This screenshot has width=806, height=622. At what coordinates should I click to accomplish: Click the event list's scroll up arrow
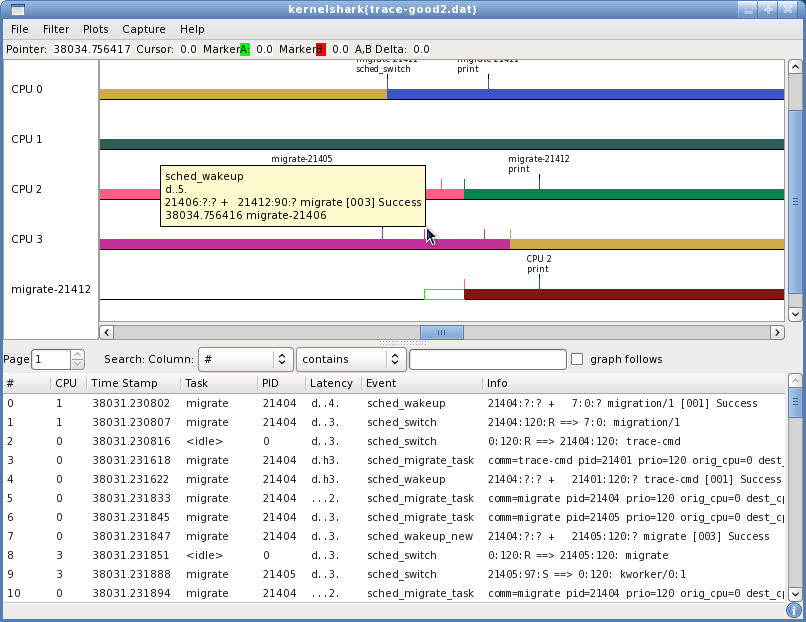tap(795, 381)
